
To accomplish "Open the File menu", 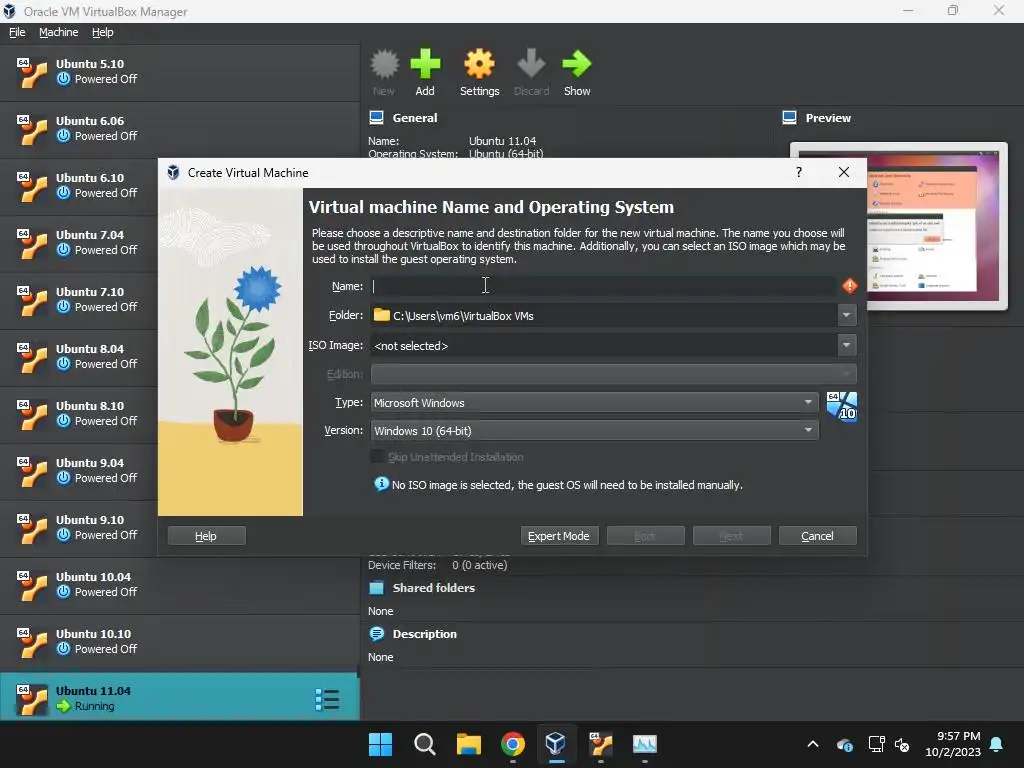I will point(17,32).
